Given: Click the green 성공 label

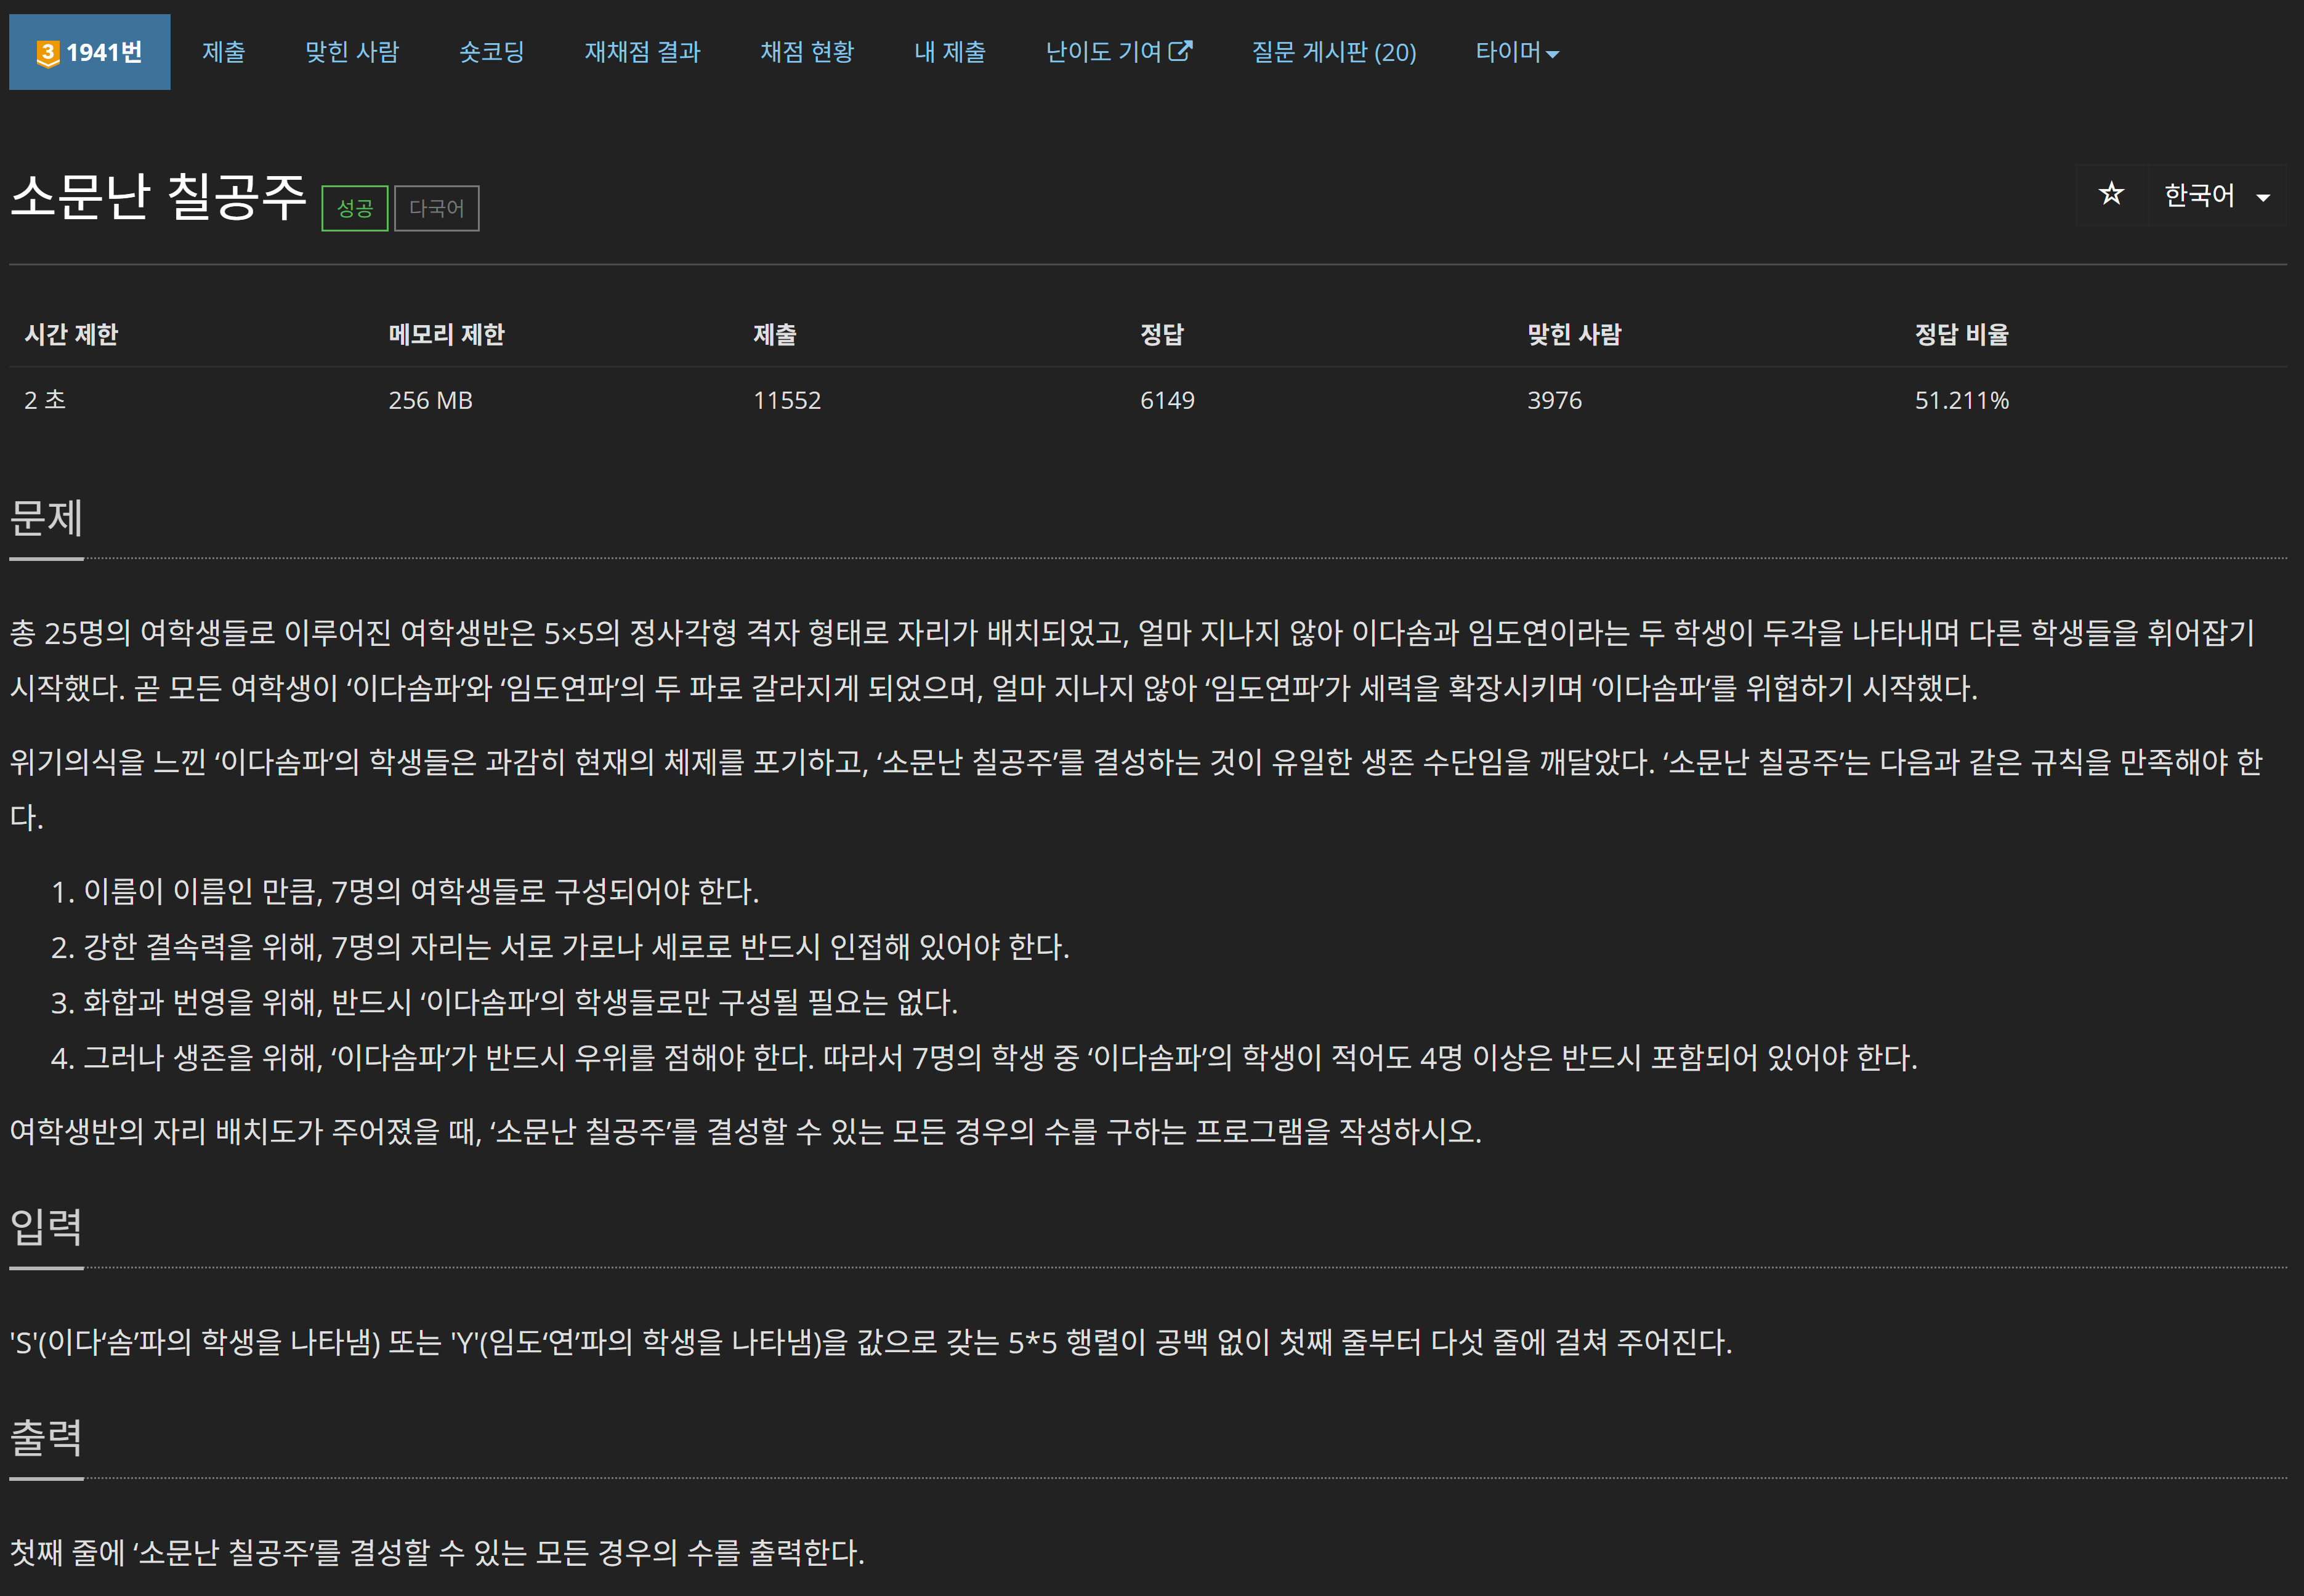Looking at the screenshot, I should pos(354,208).
